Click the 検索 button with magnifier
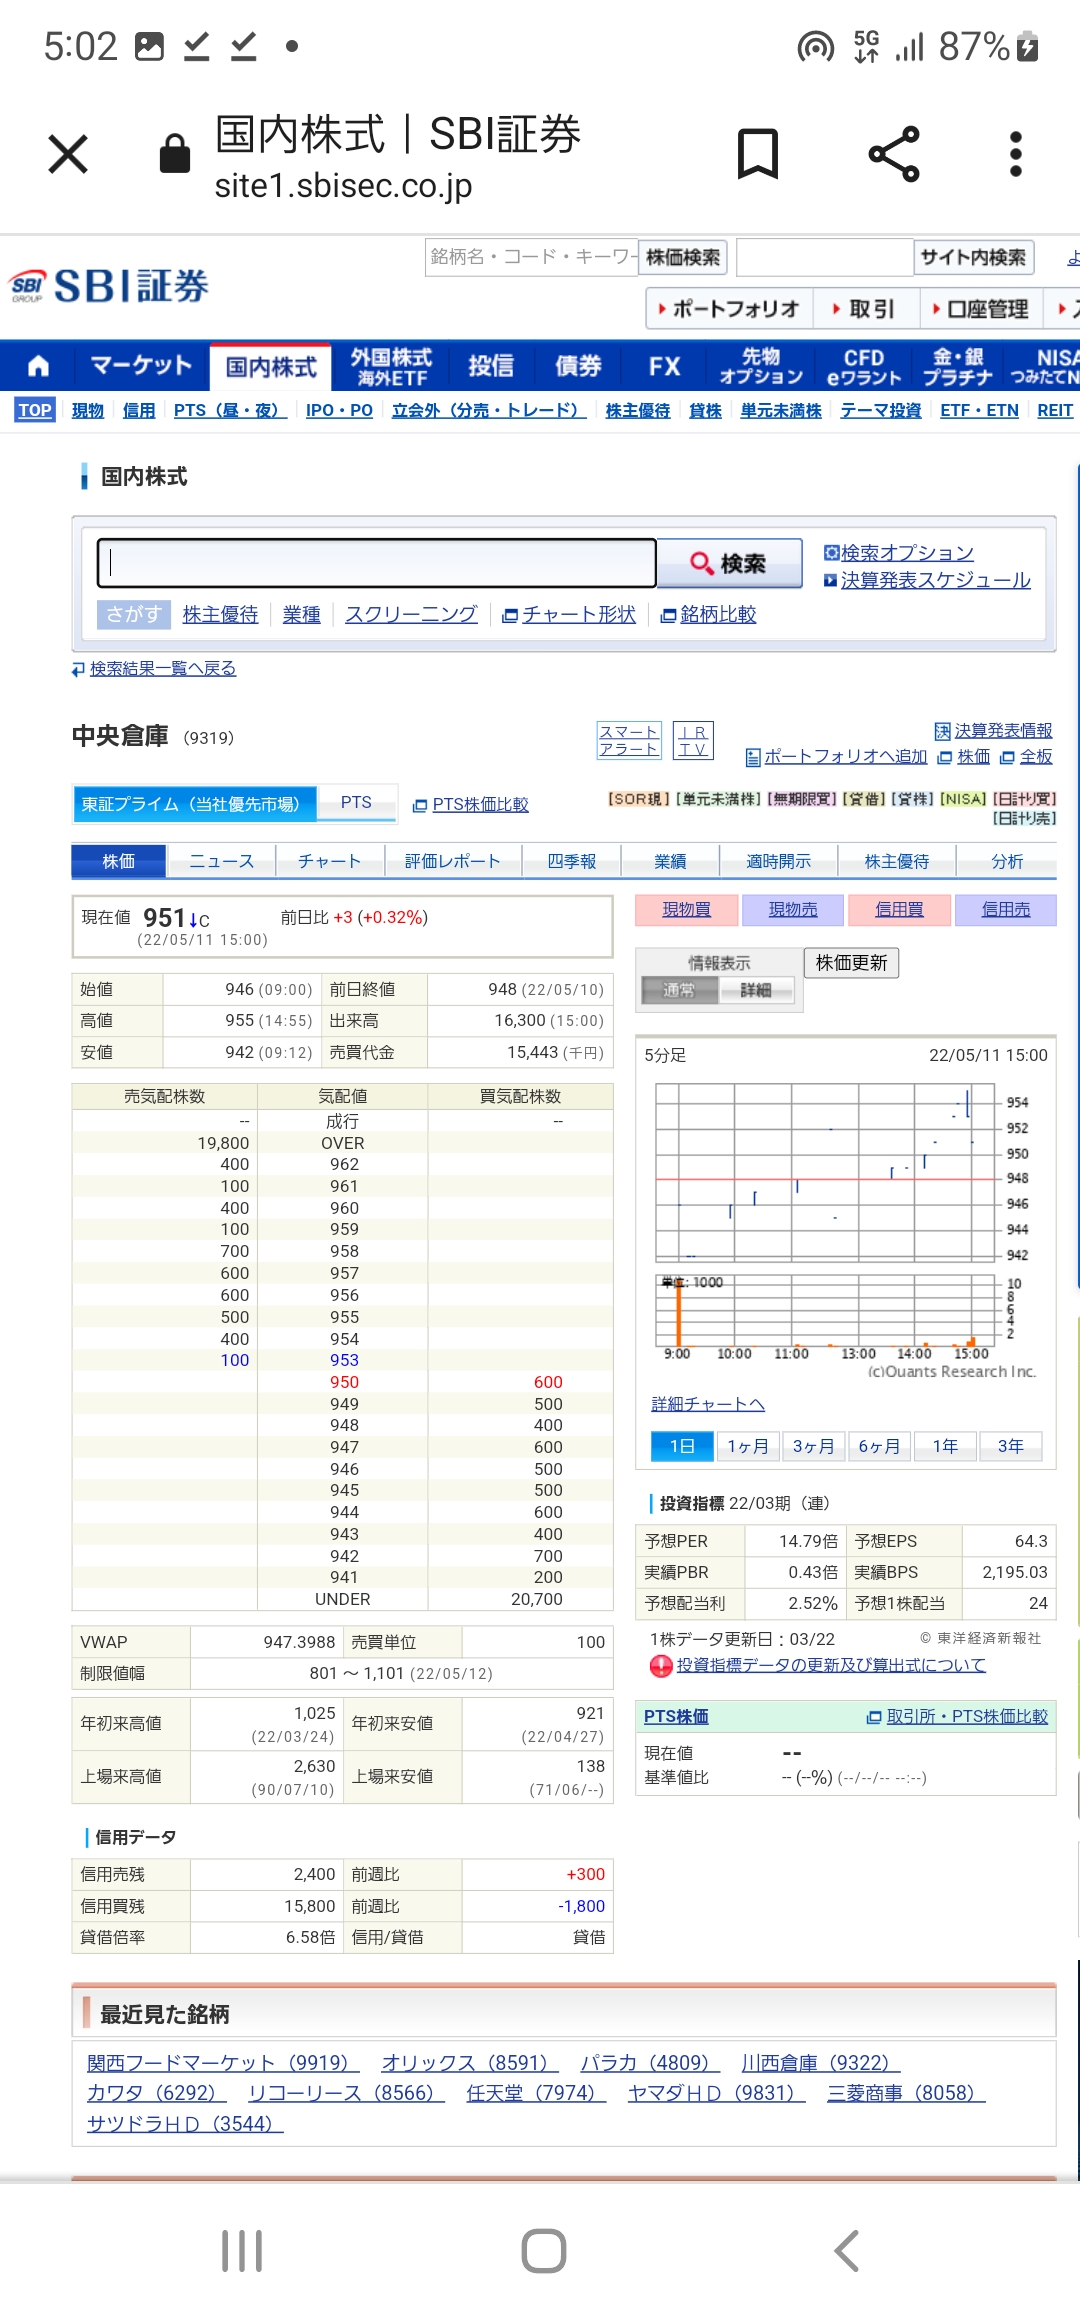The height and width of the screenshot is (2316, 1080). coord(729,563)
